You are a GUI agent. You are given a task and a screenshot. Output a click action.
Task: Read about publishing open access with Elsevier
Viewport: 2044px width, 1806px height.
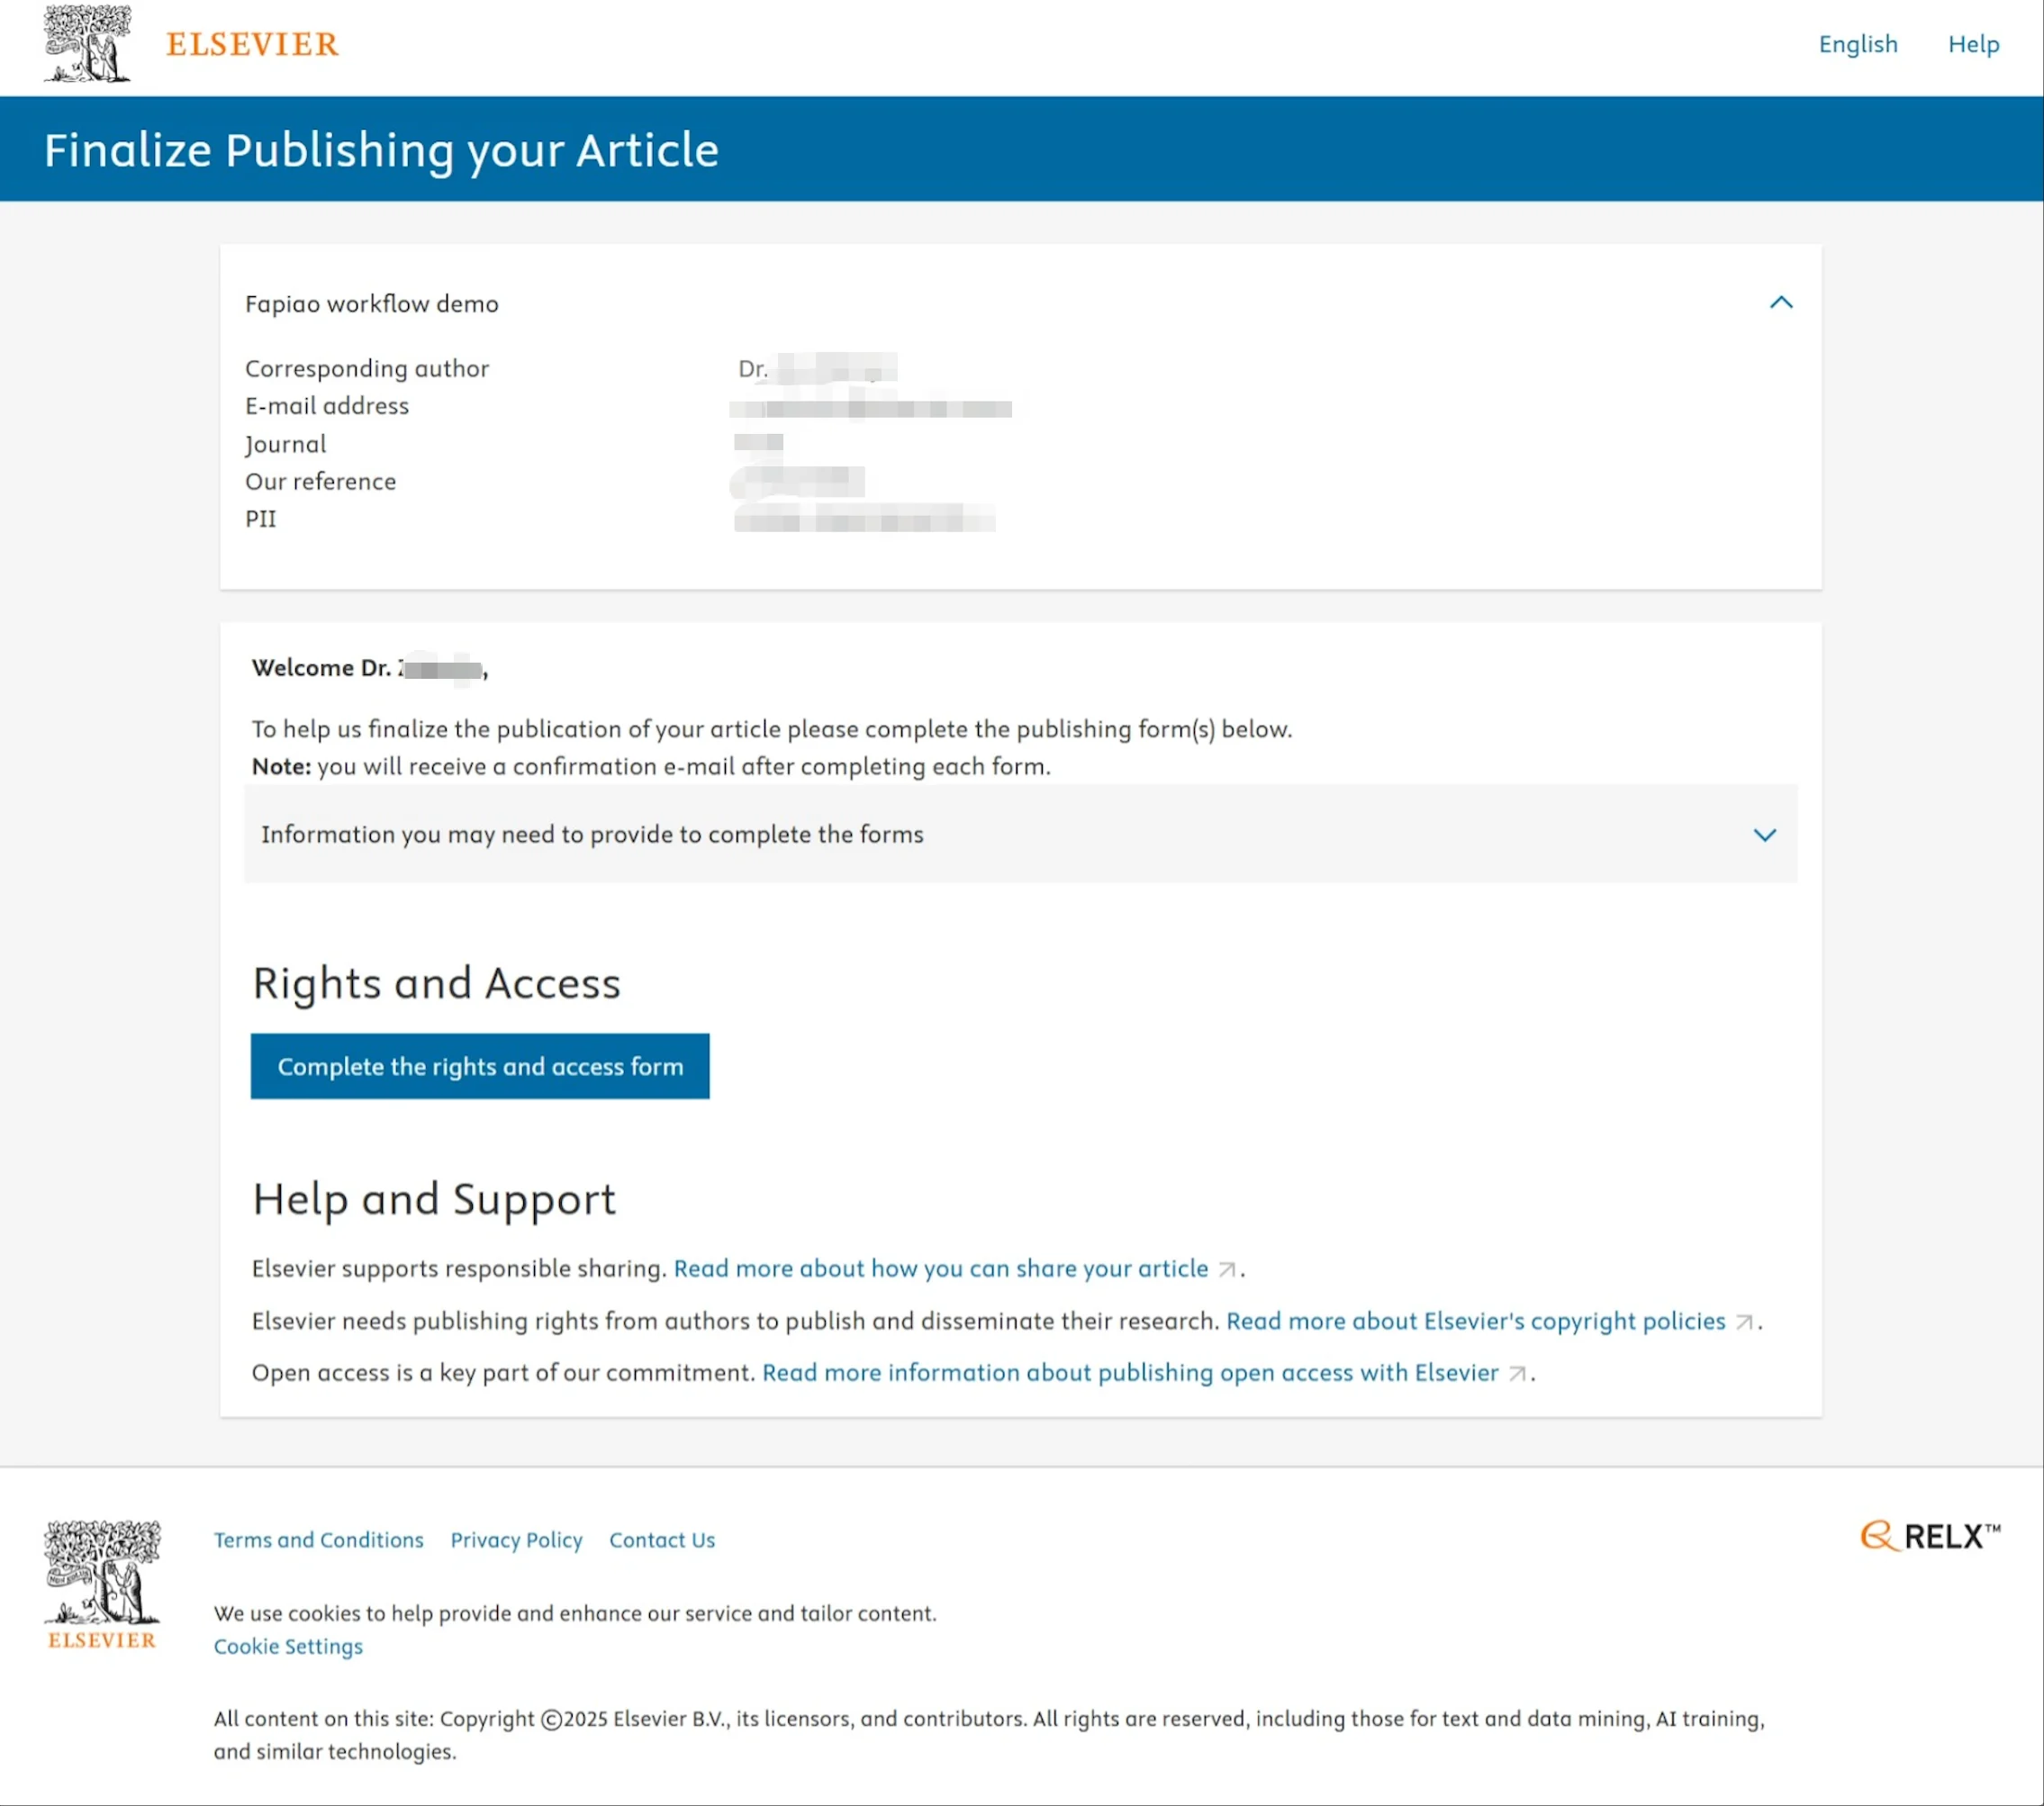click(x=1130, y=1373)
